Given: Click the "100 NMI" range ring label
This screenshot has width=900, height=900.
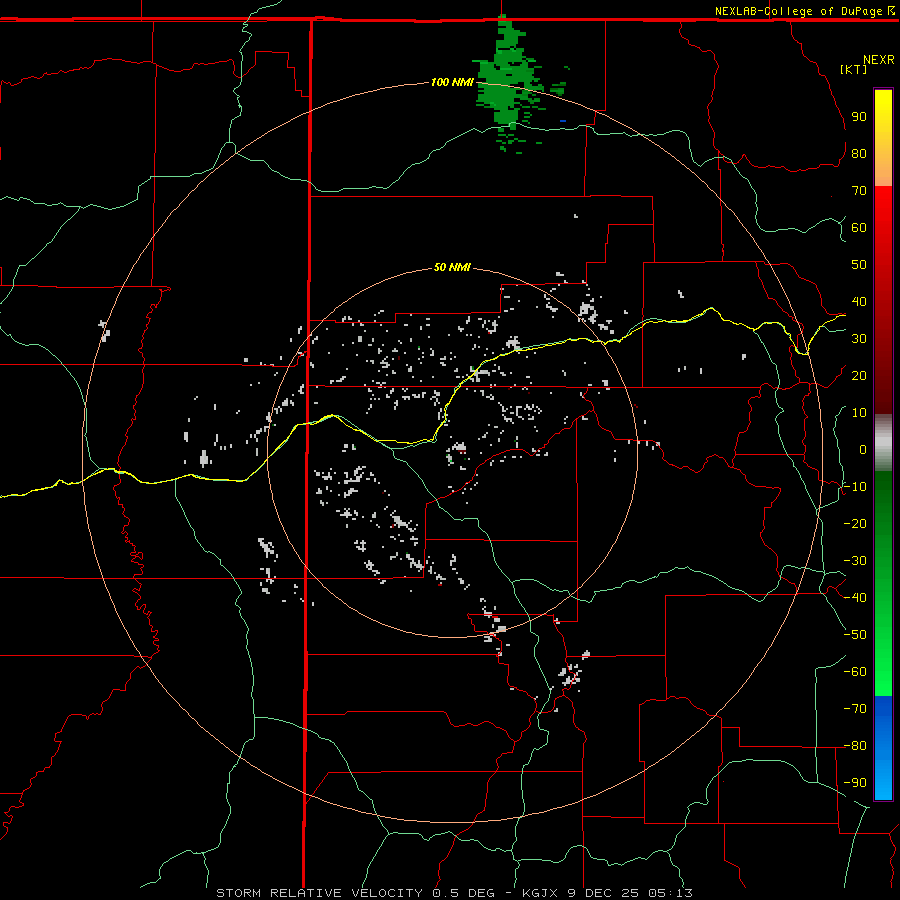Looking at the screenshot, I should [452, 82].
